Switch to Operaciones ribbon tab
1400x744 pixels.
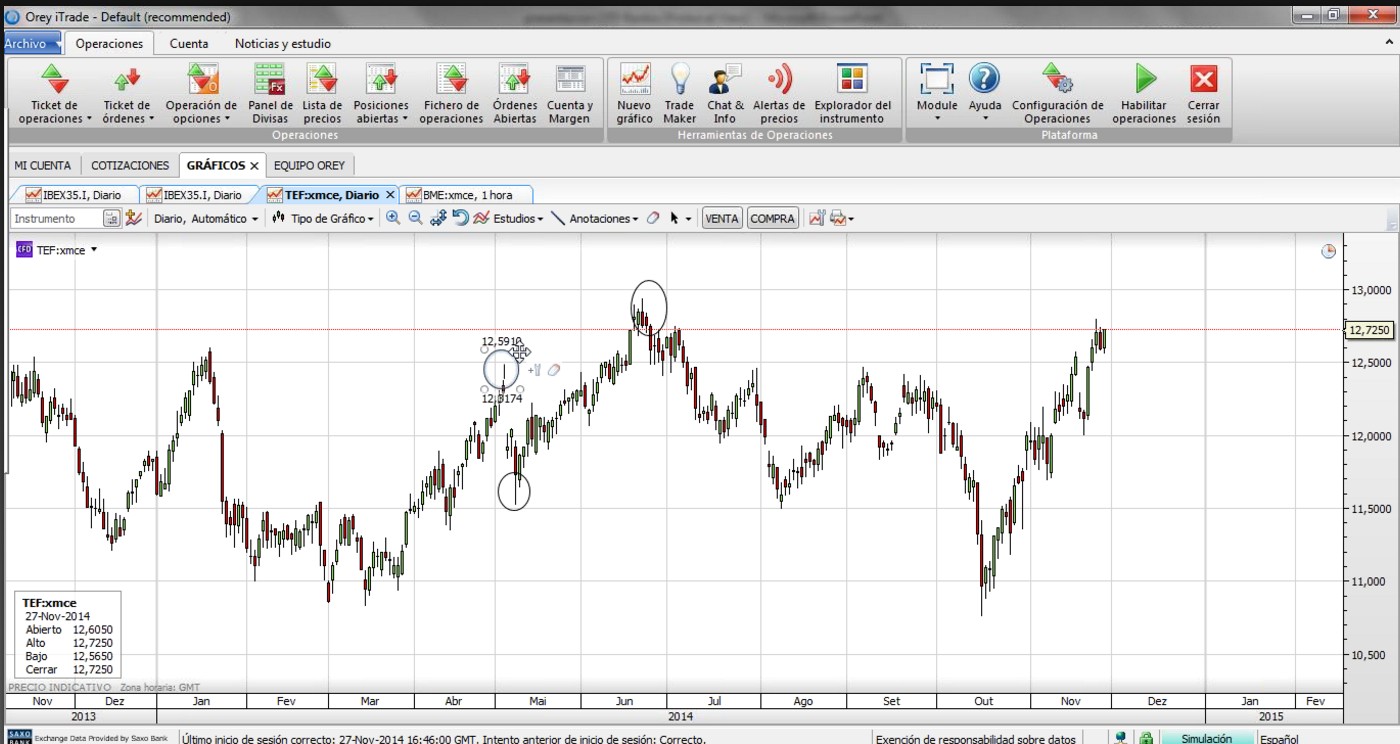(110, 43)
